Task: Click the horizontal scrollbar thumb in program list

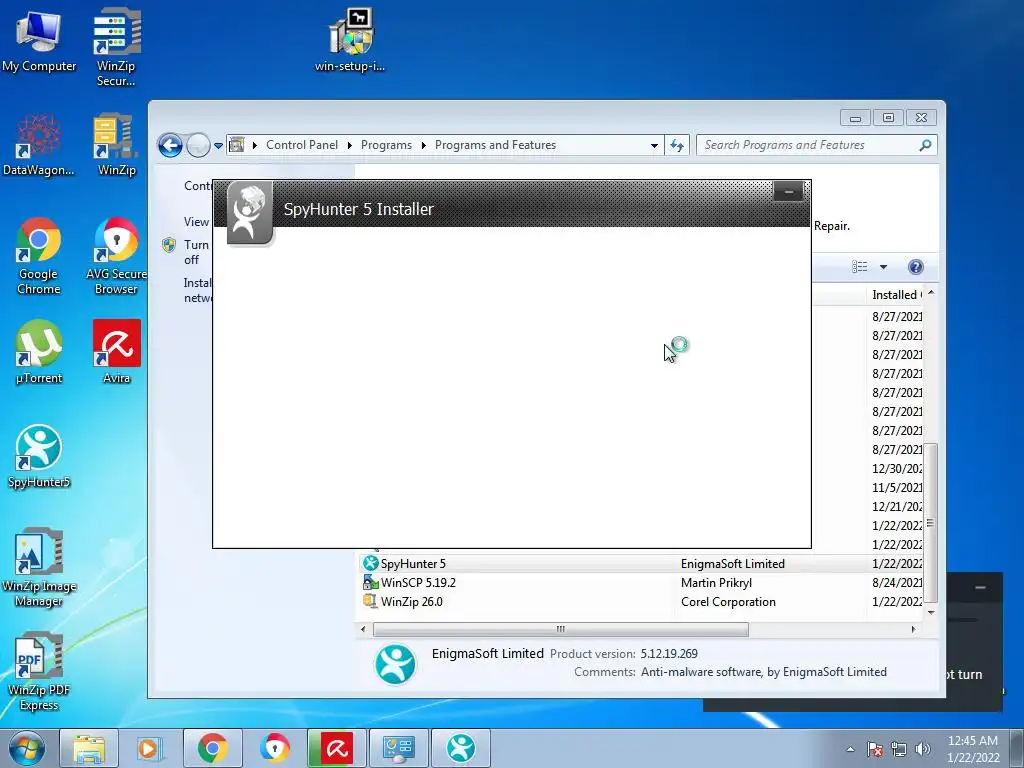Action: pos(560,629)
